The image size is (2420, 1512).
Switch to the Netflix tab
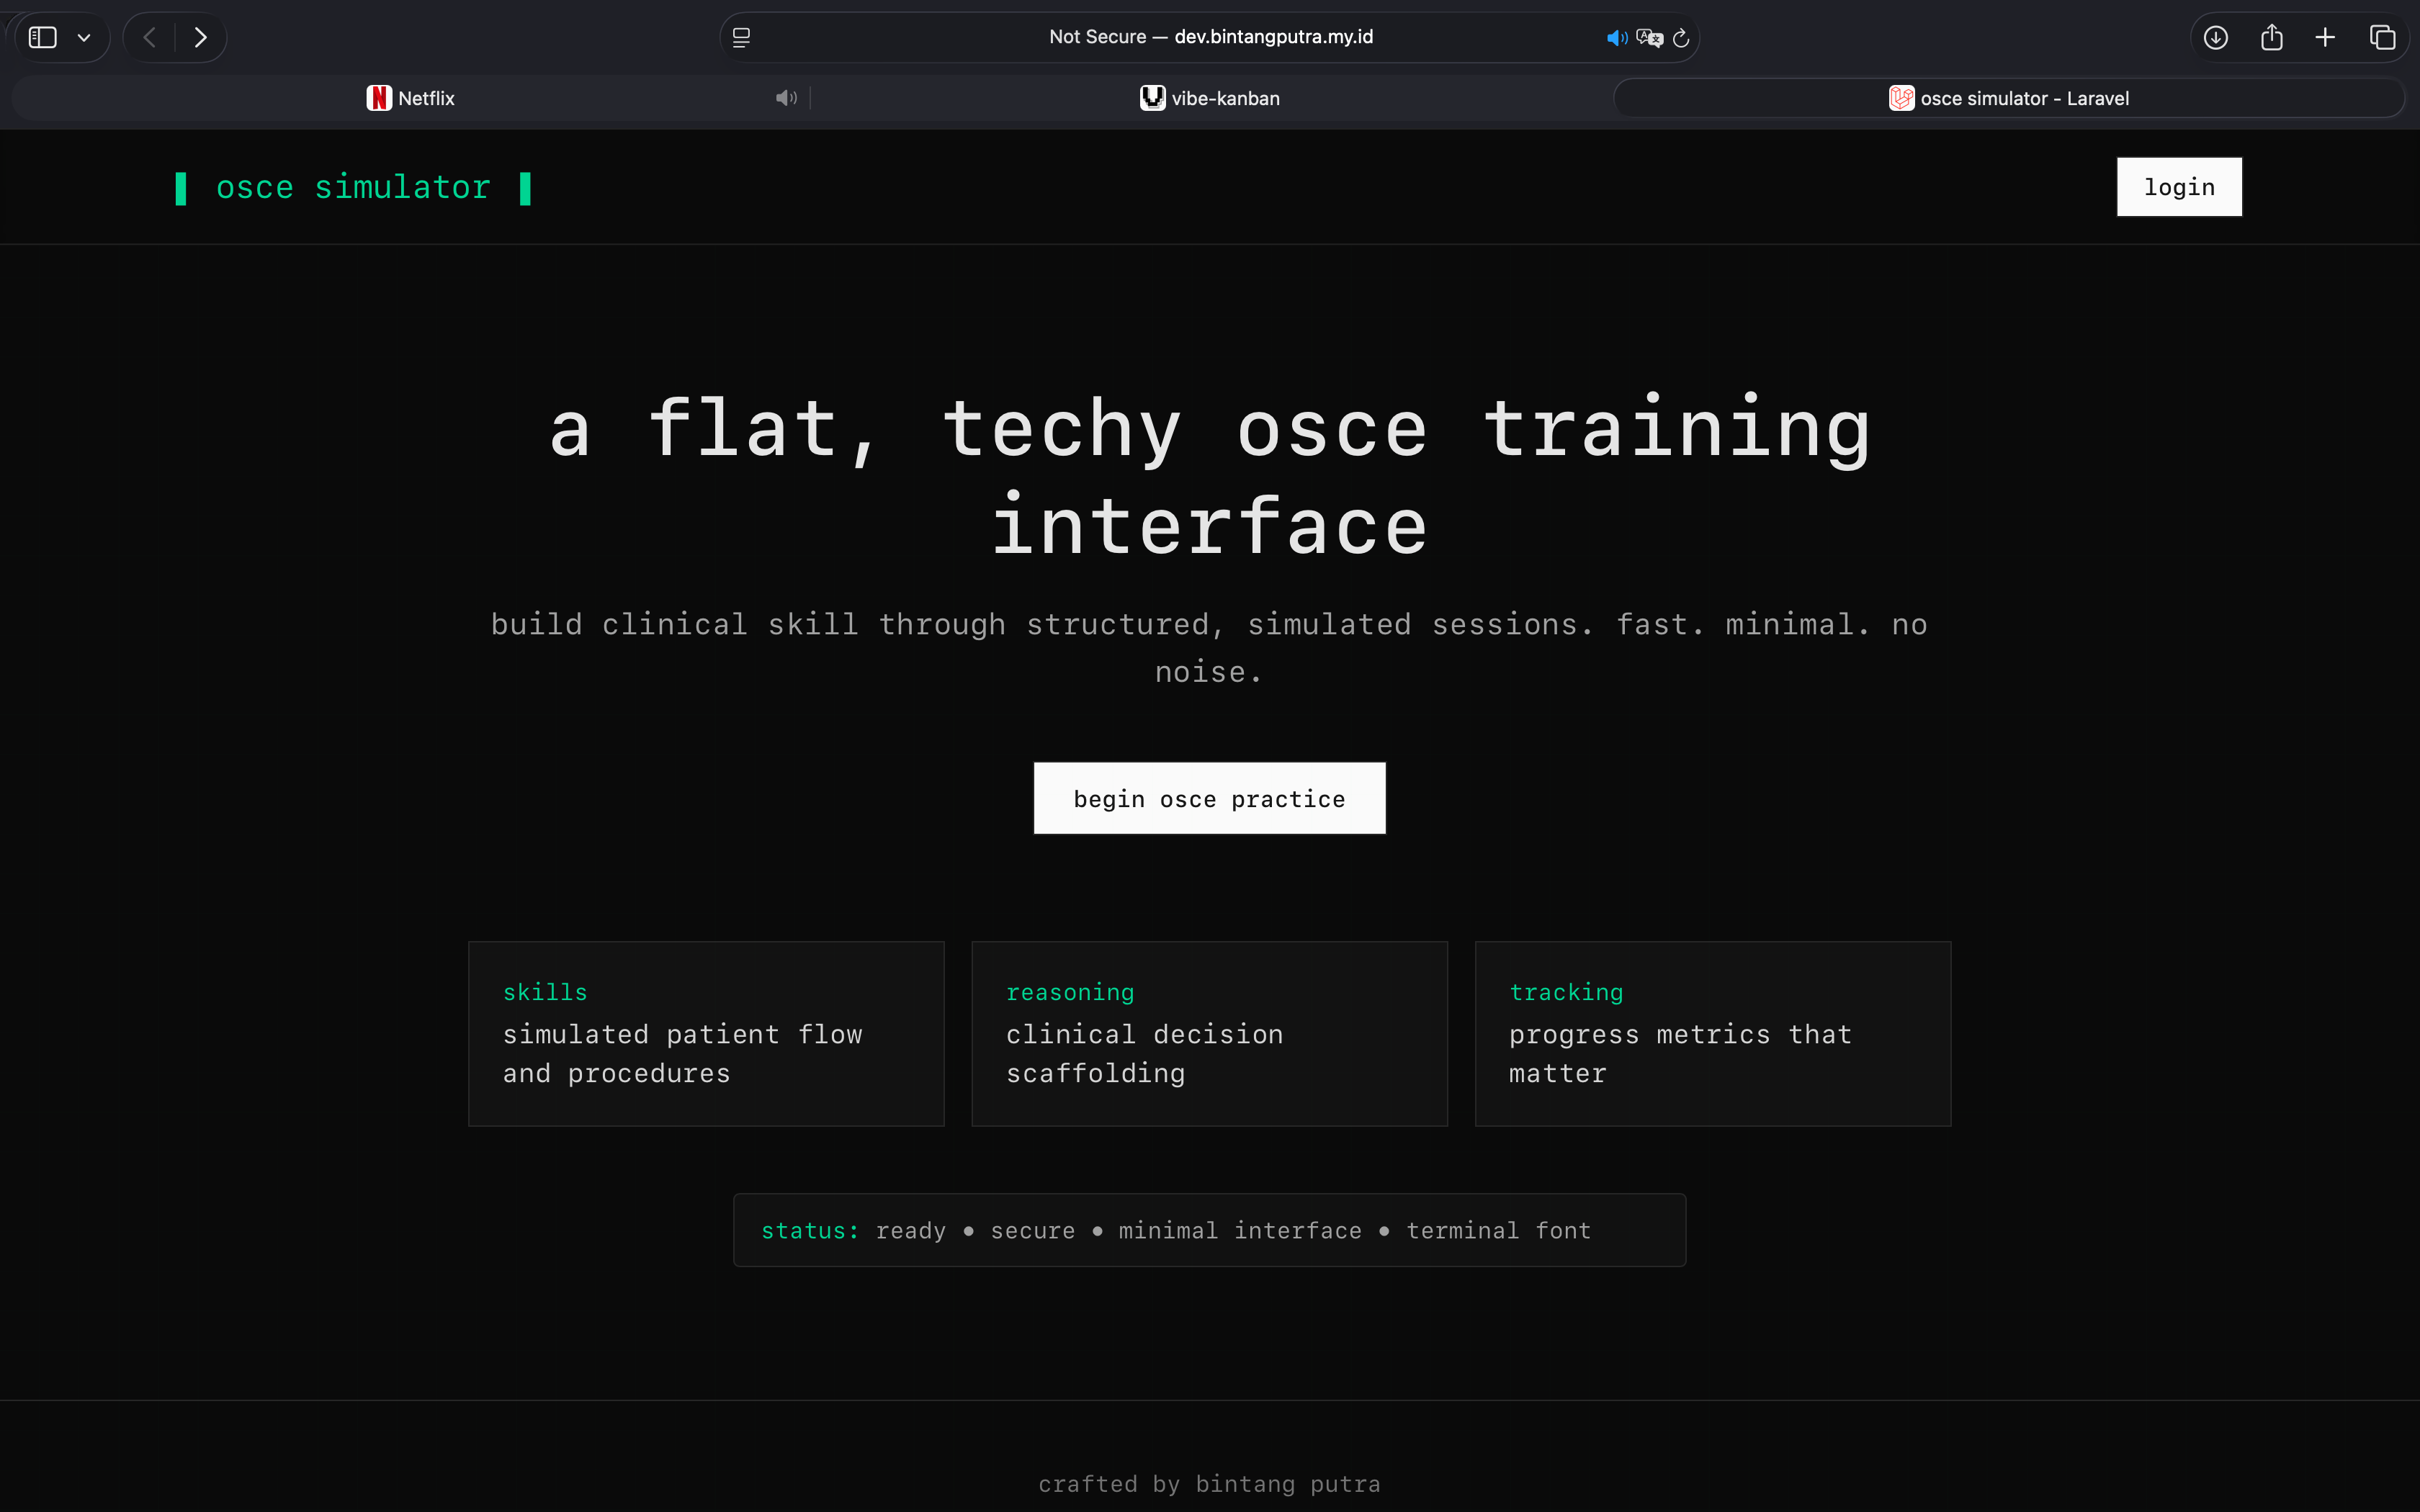pyautogui.click(x=411, y=98)
